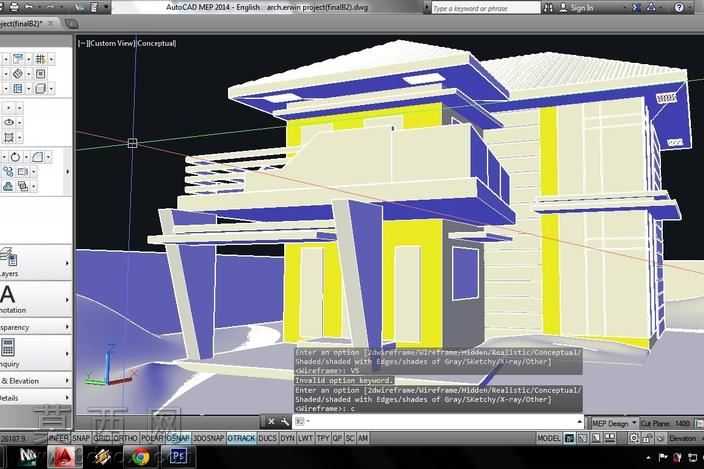Screen dimensions: 704x469
Task: Click the Action Center flag tray icon
Action: click(663, 457)
